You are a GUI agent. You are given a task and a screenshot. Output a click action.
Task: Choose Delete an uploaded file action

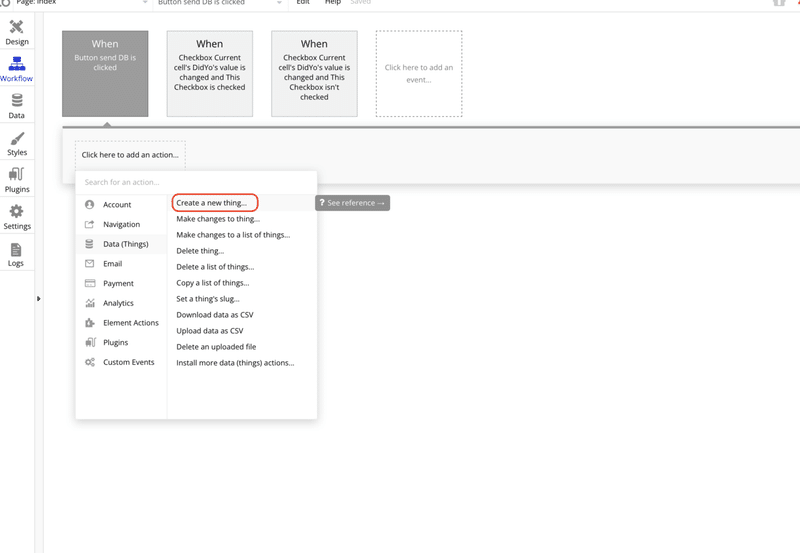pos(216,347)
